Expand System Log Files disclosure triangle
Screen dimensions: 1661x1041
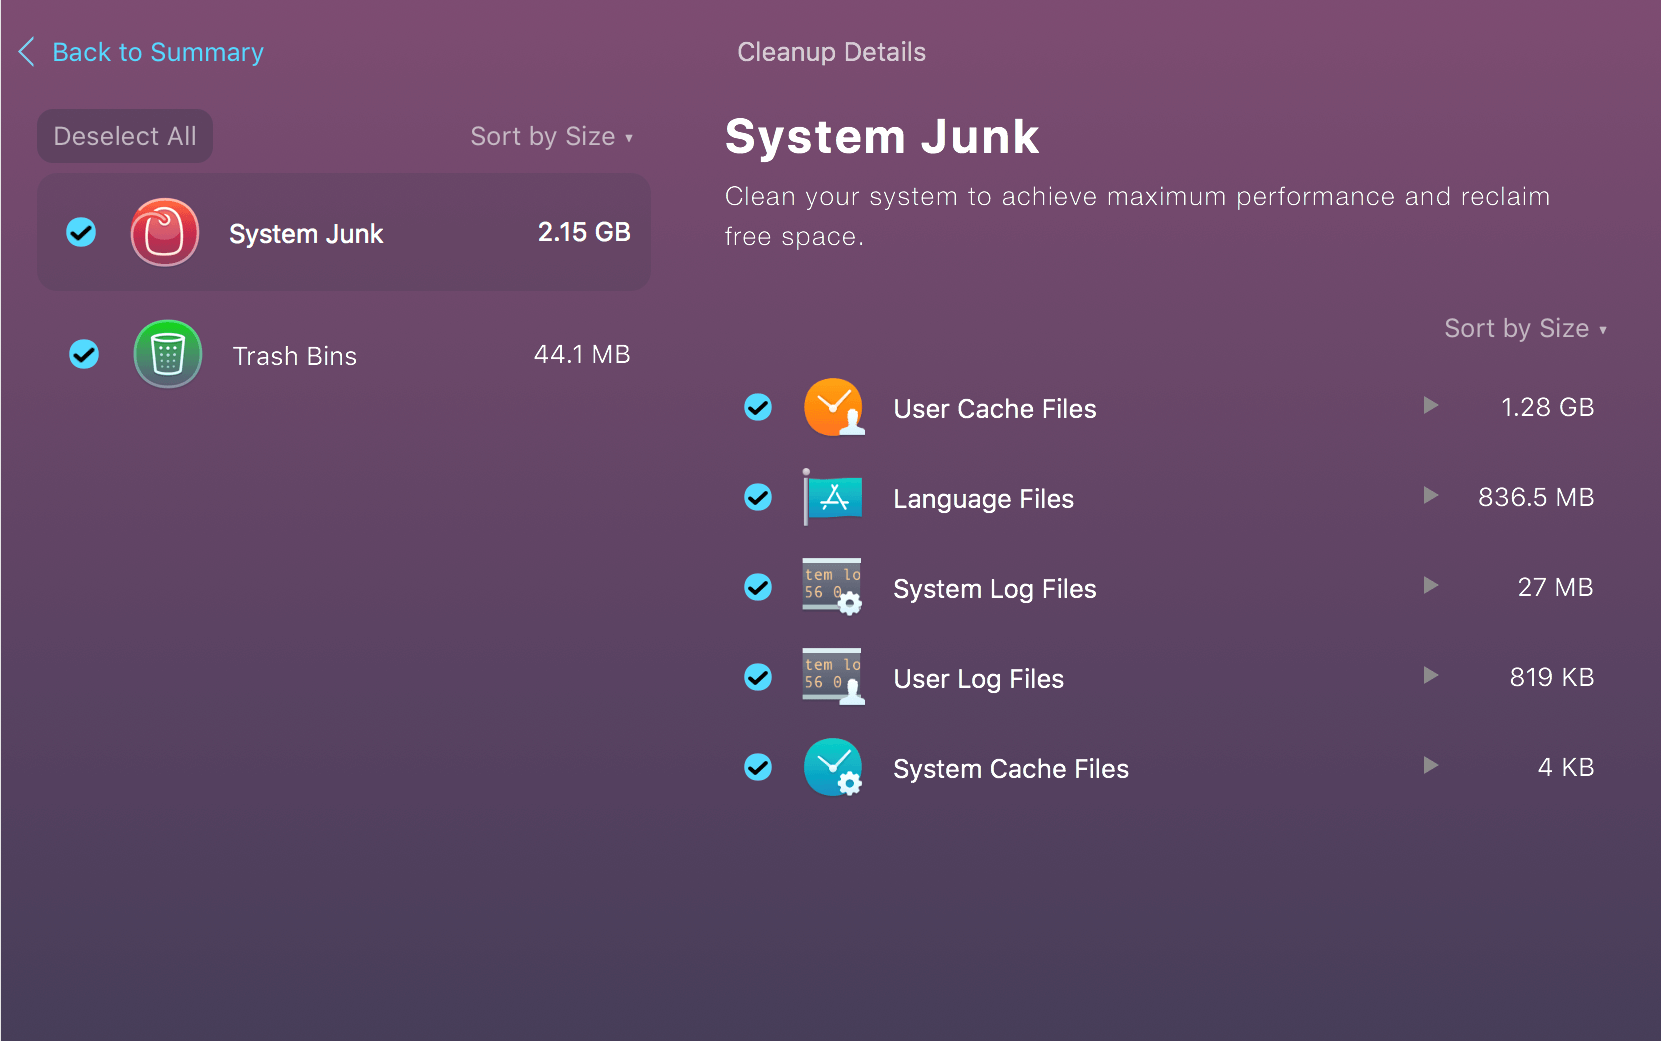click(x=1431, y=585)
